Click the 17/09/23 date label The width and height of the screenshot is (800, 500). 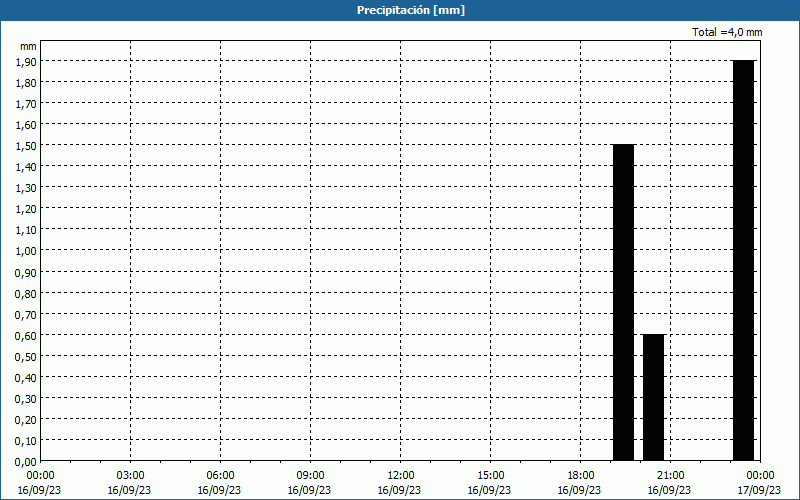759,490
